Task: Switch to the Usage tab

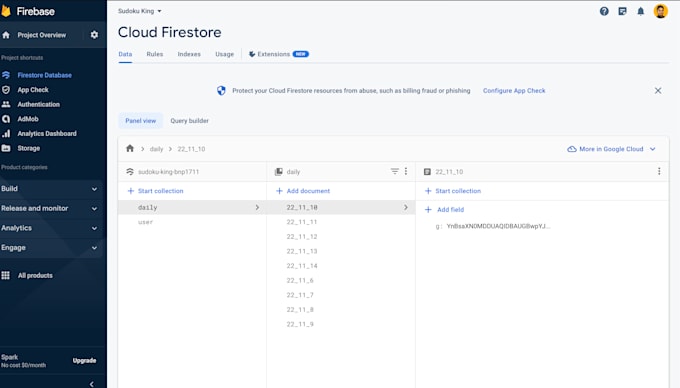Action: [x=225, y=54]
